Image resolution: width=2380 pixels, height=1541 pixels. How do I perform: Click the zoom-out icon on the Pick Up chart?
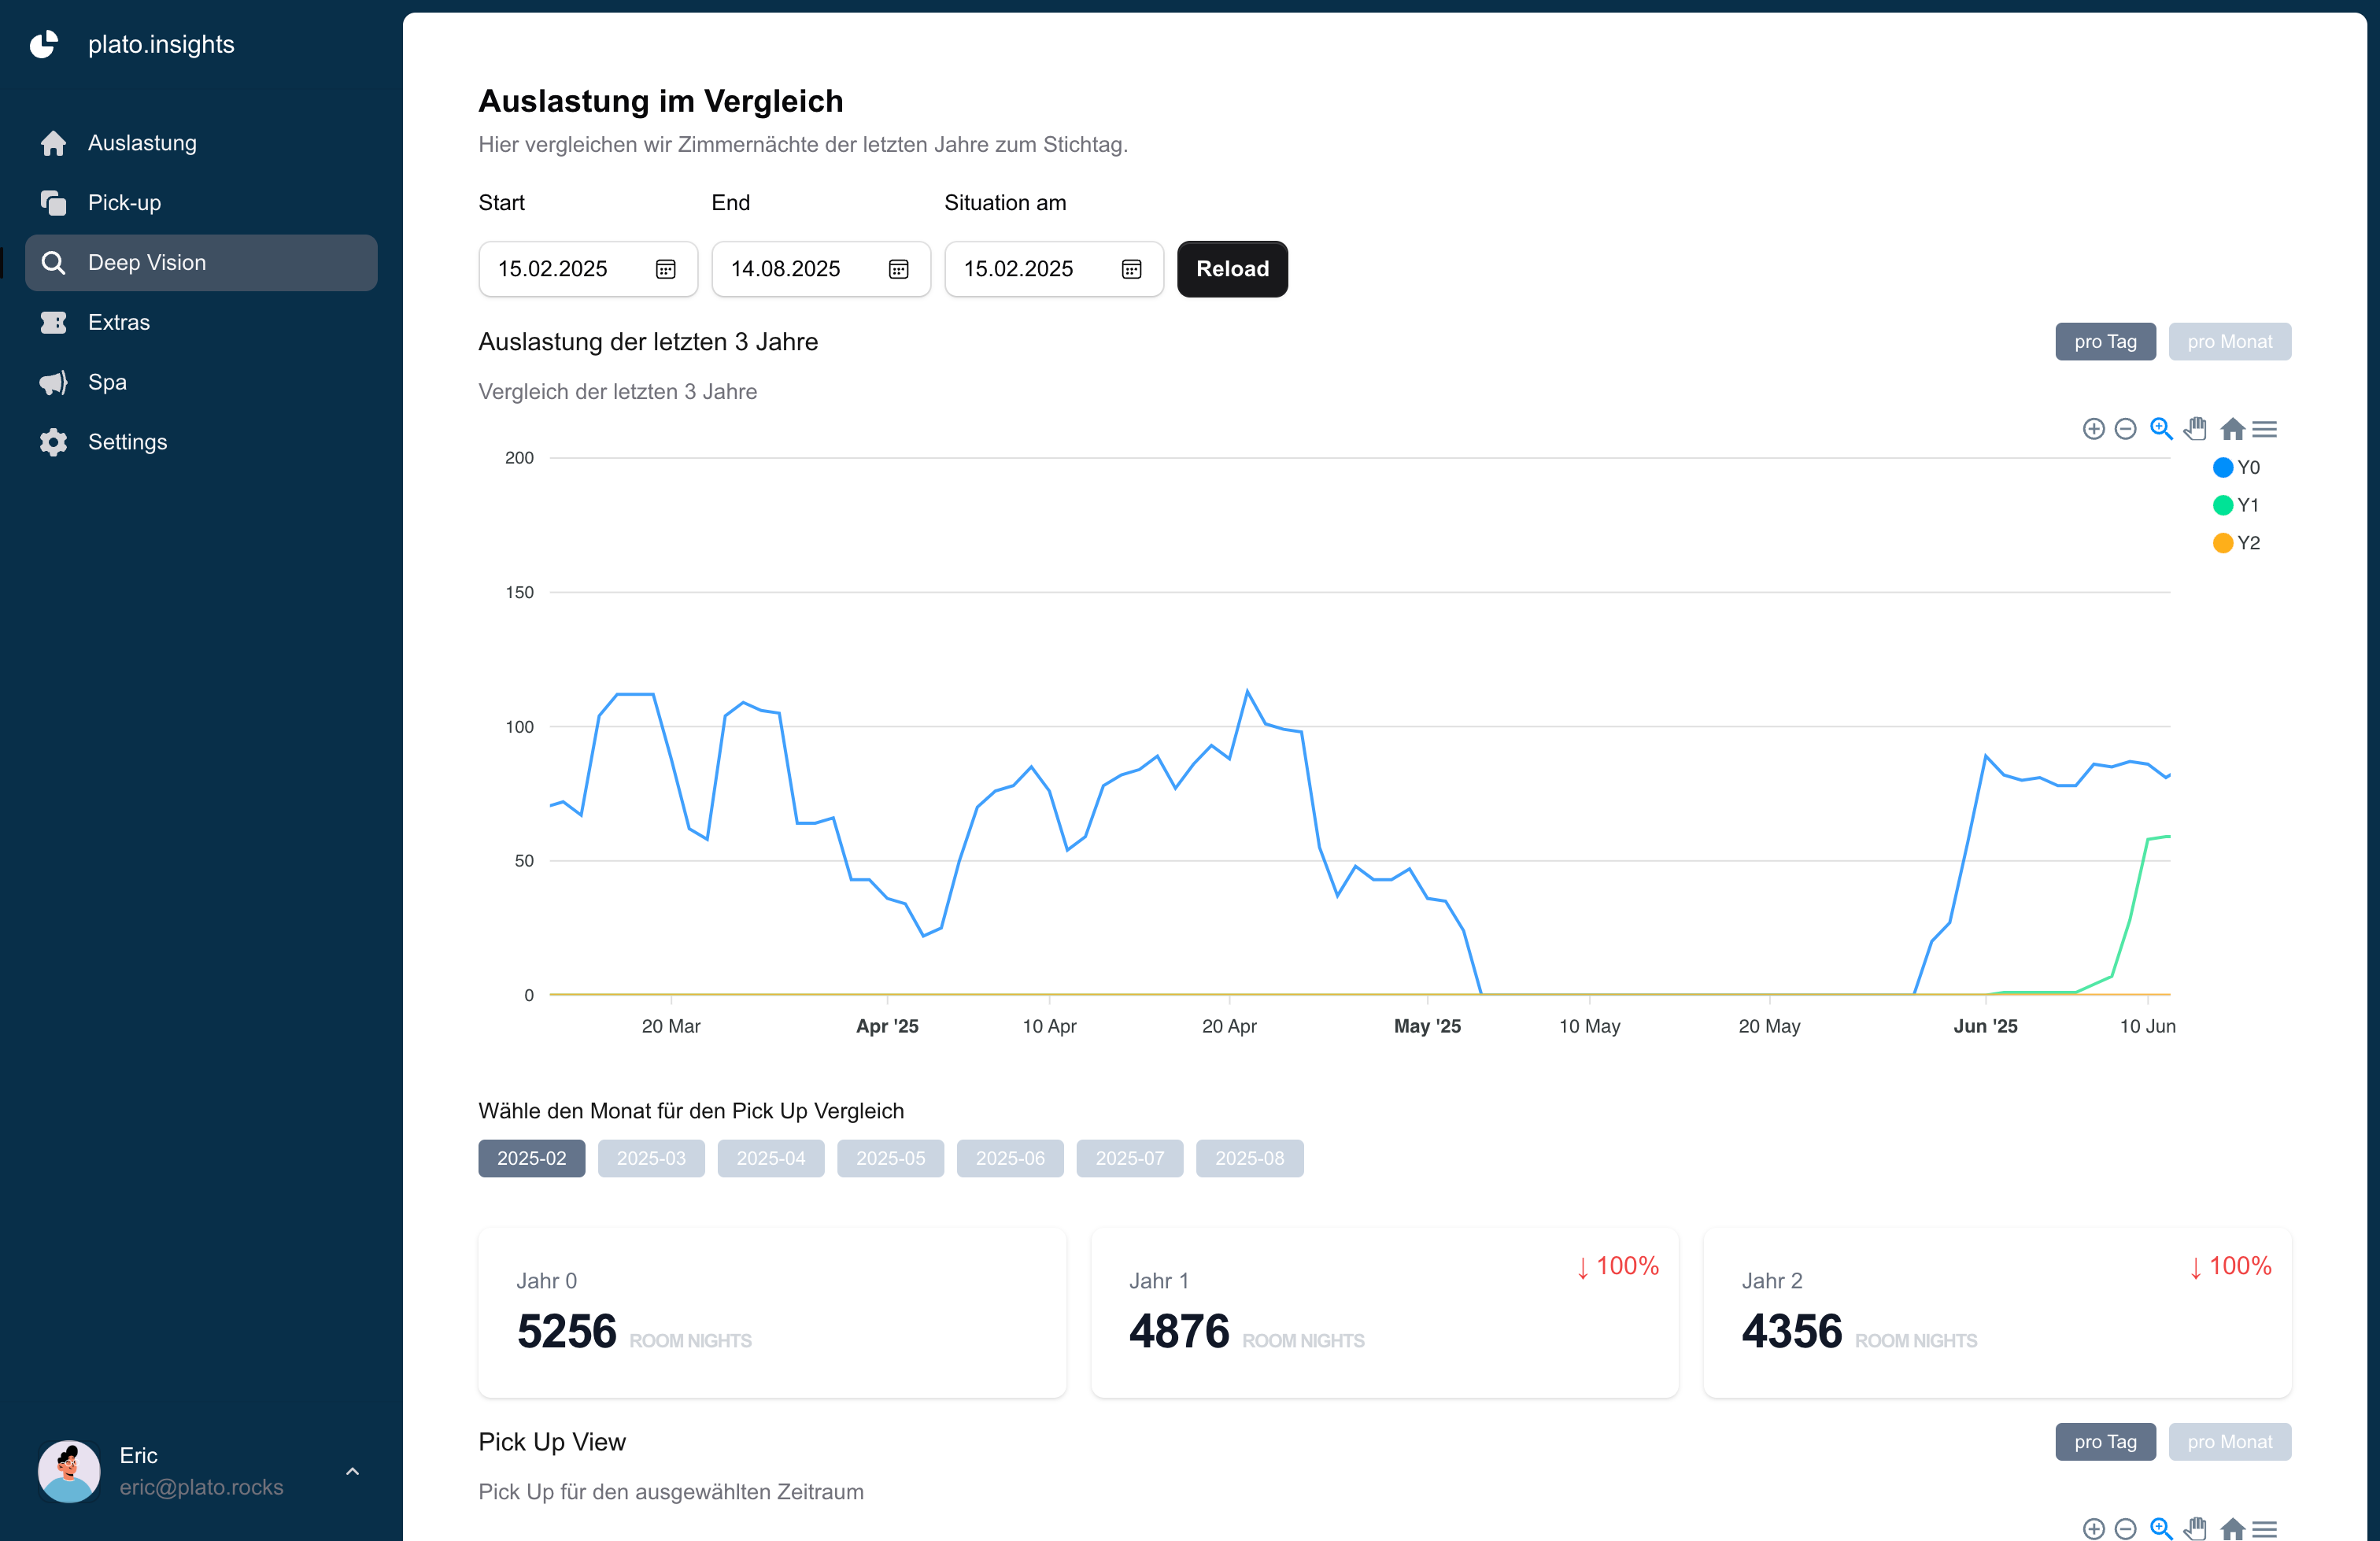2126,1528
